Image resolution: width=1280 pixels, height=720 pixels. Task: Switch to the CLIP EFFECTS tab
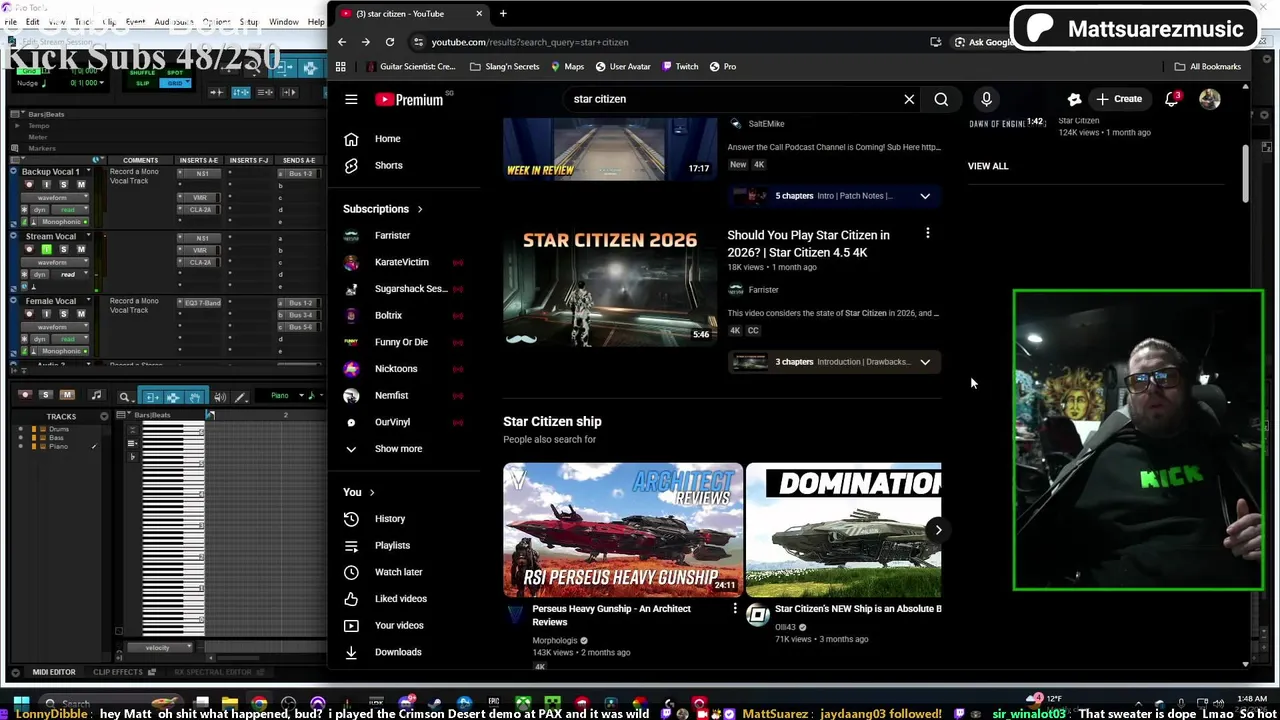pyautogui.click(x=118, y=672)
